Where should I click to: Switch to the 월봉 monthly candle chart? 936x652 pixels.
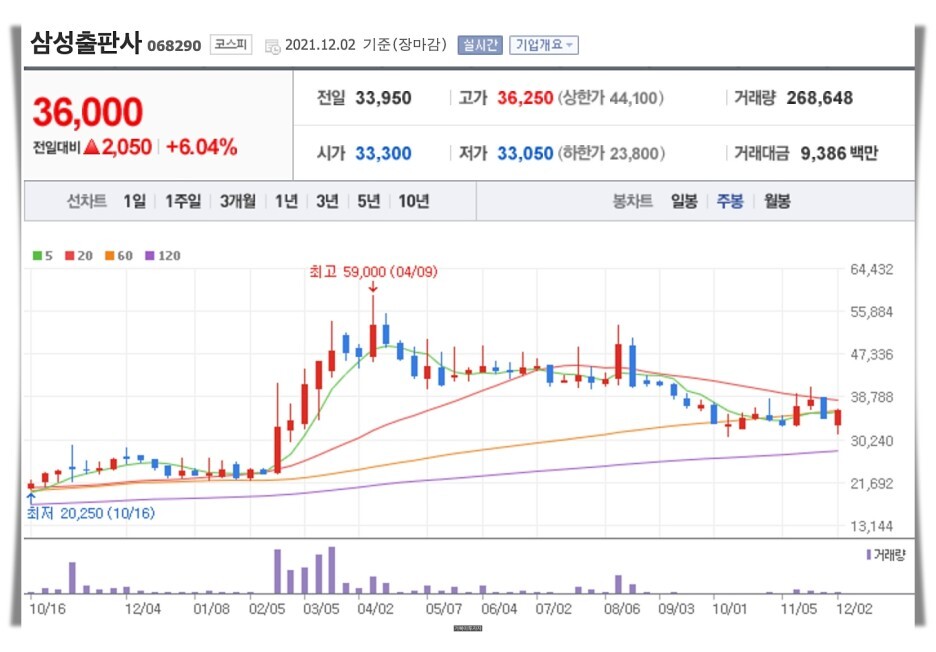coord(777,201)
